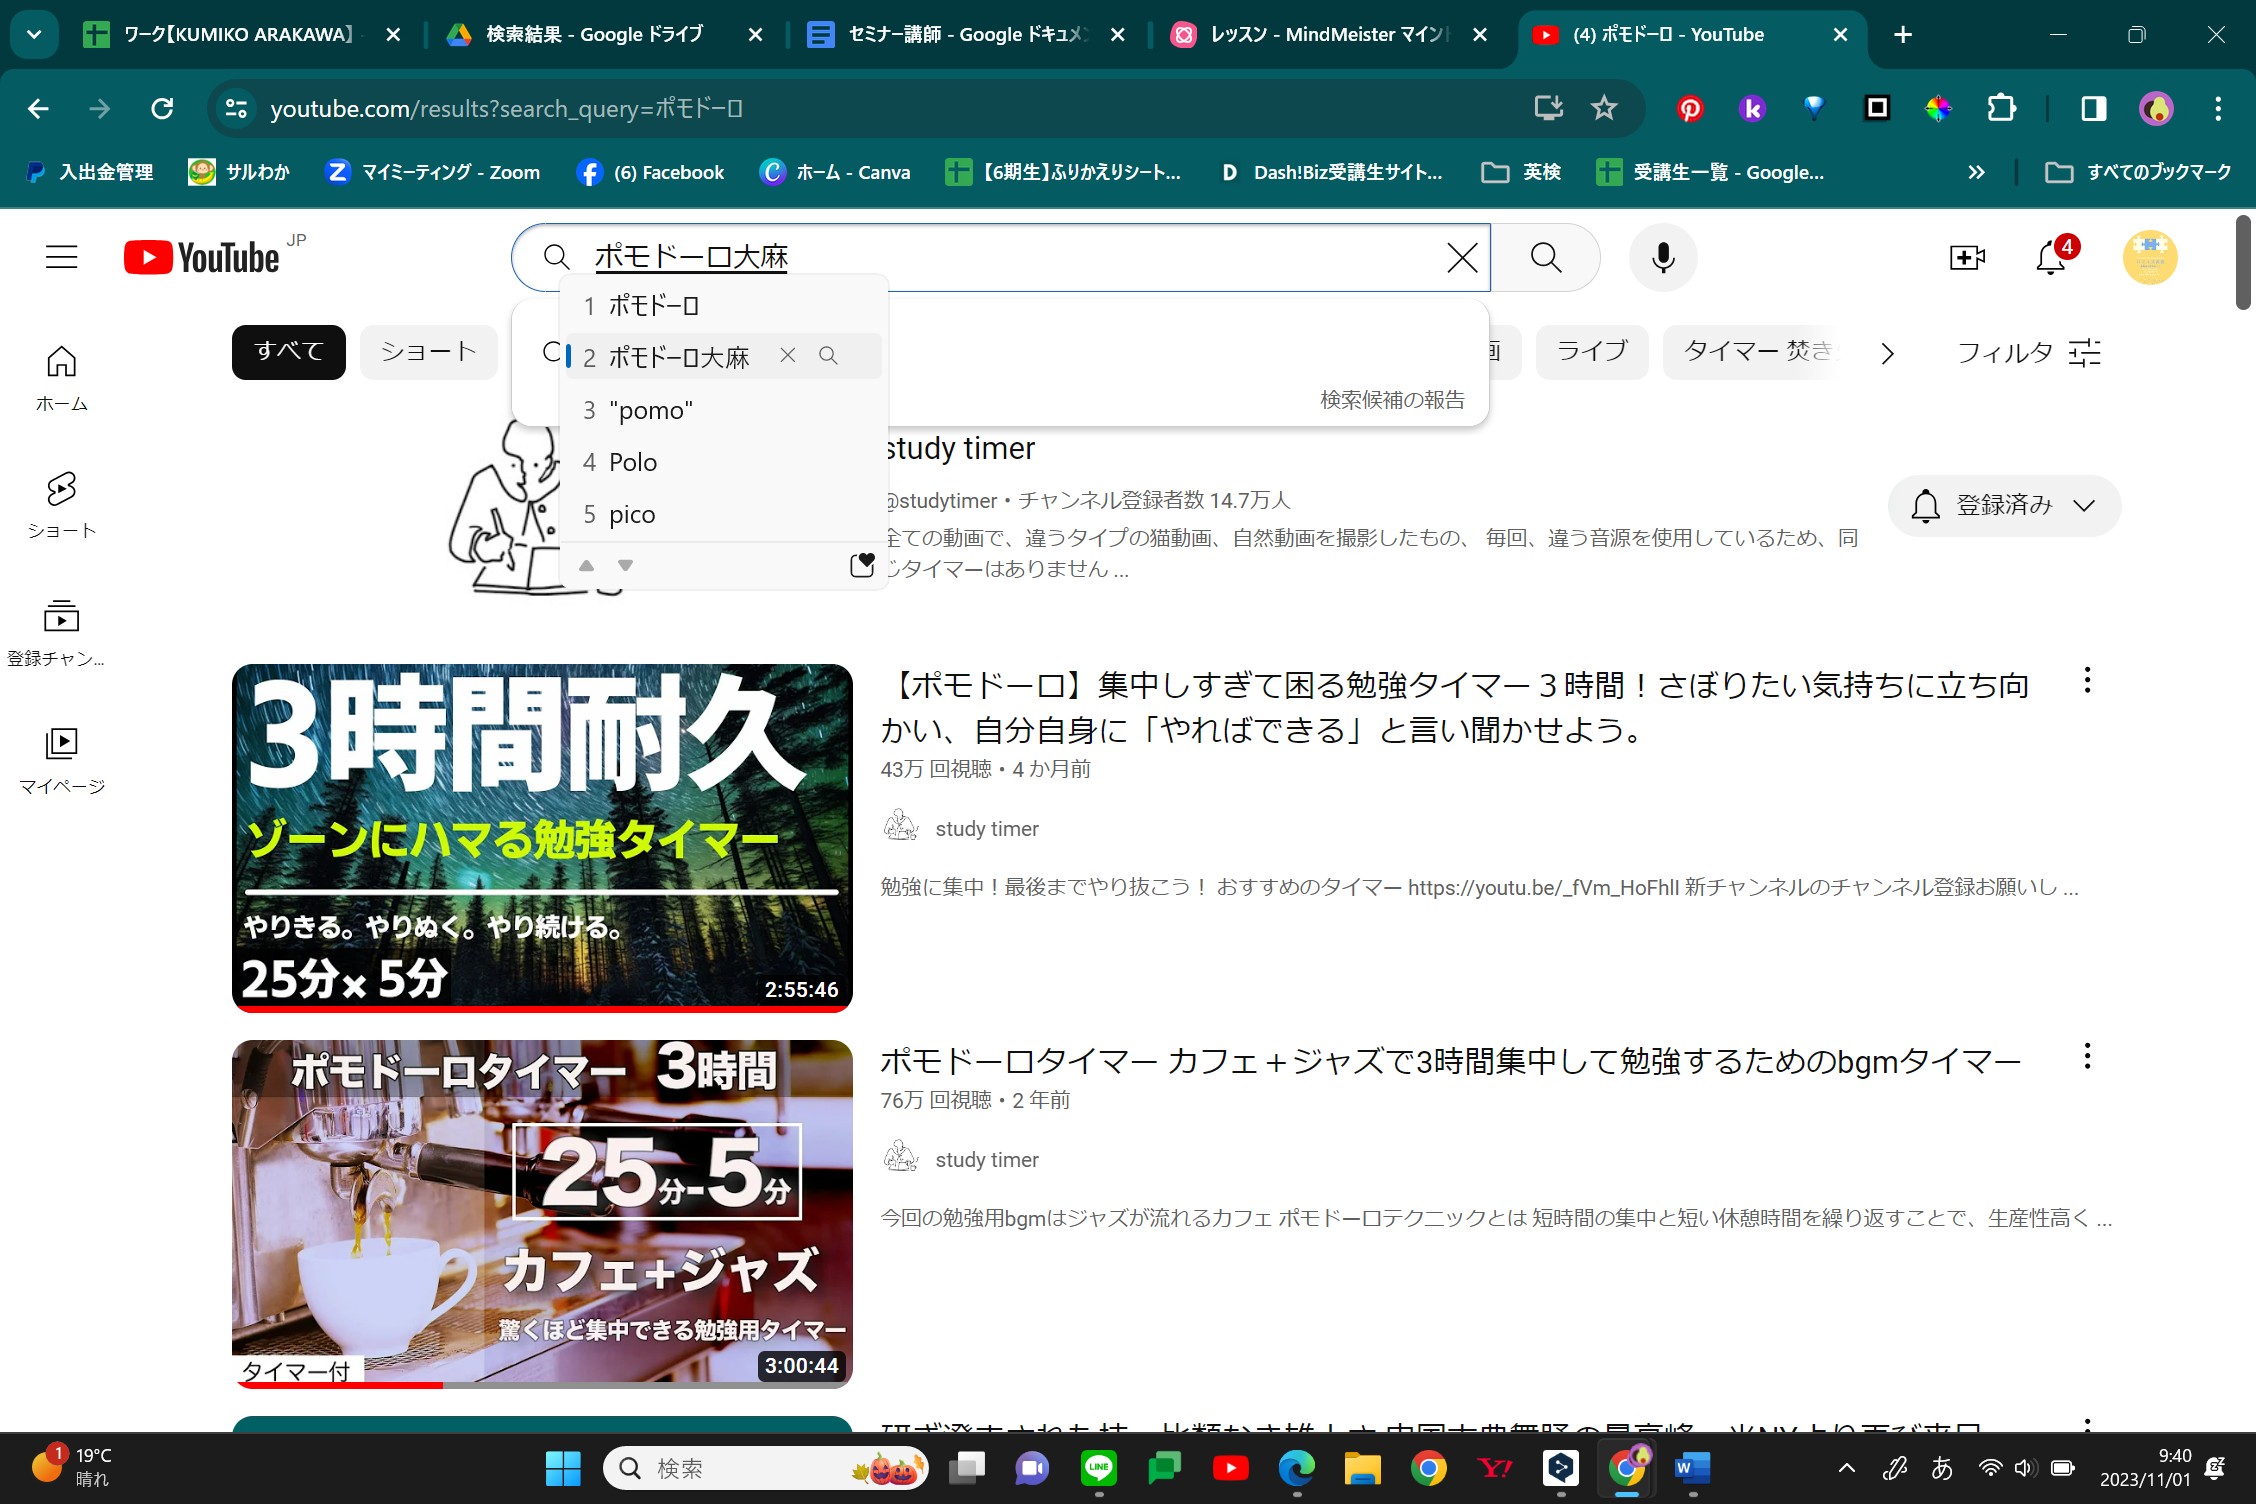
Task: Open ホーム in the left sidebar
Action: click(x=61, y=378)
